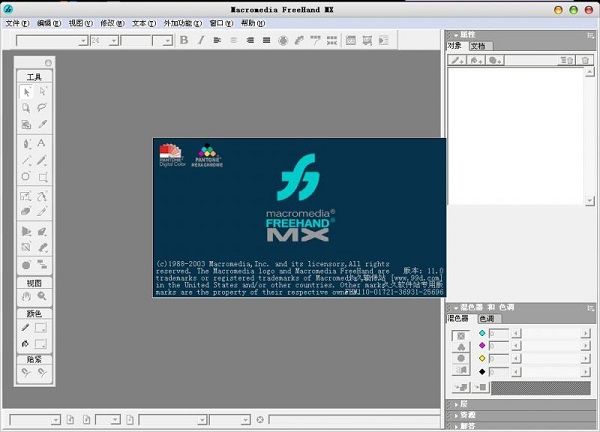
Task: Open the 编辑 menu
Action: (49, 23)
